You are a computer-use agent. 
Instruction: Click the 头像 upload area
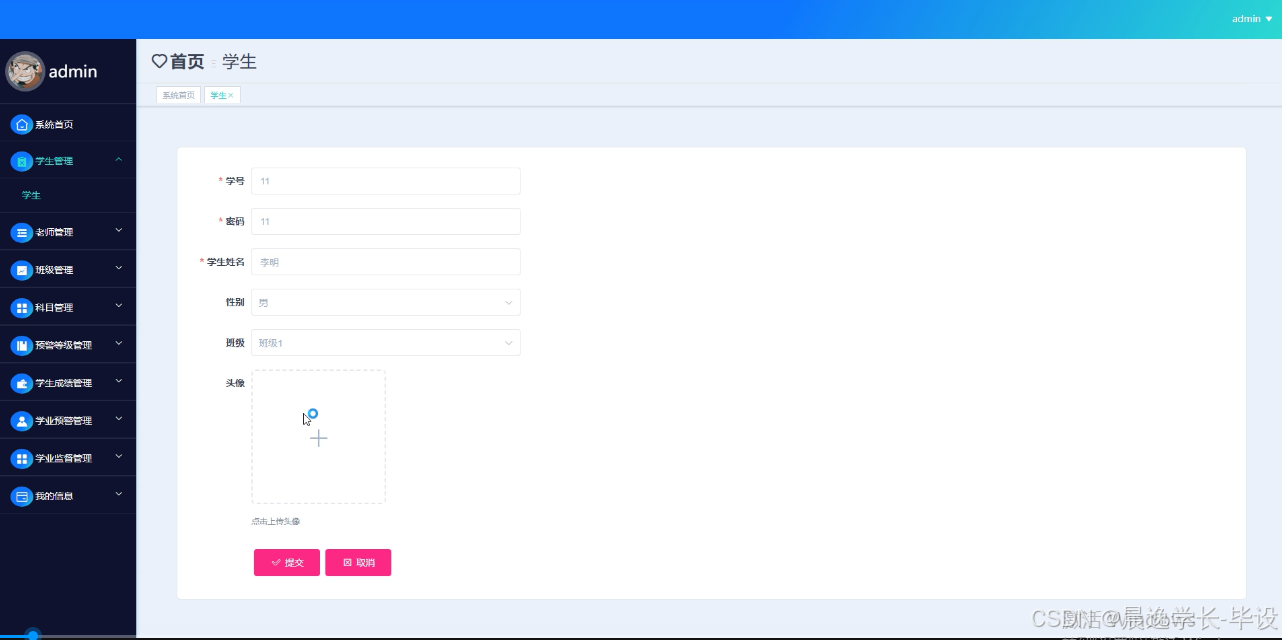point(318,437)
